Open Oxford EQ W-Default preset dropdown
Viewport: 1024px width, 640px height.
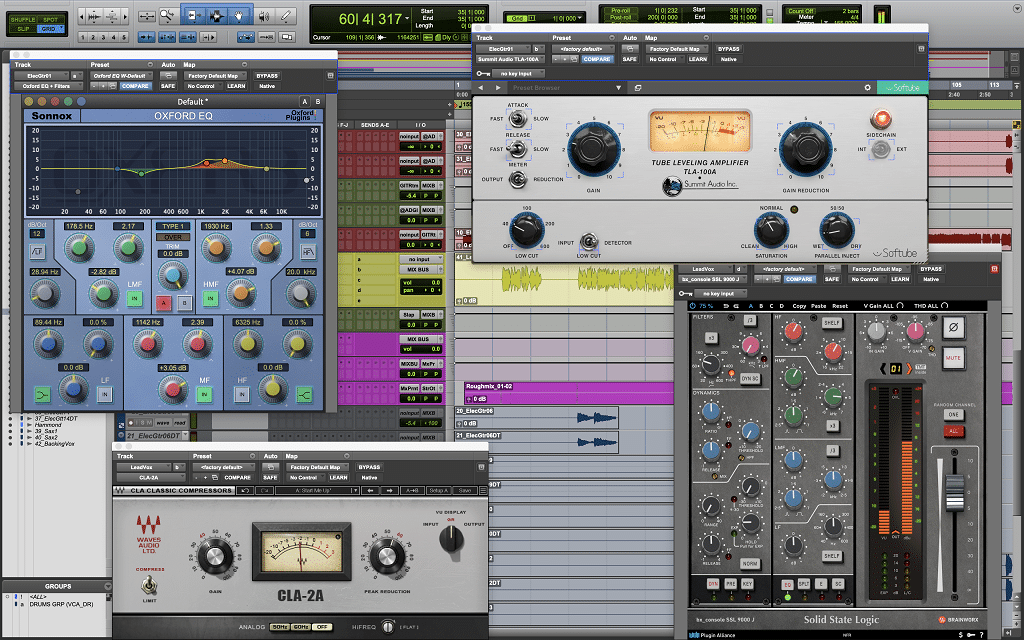[121, 76]
